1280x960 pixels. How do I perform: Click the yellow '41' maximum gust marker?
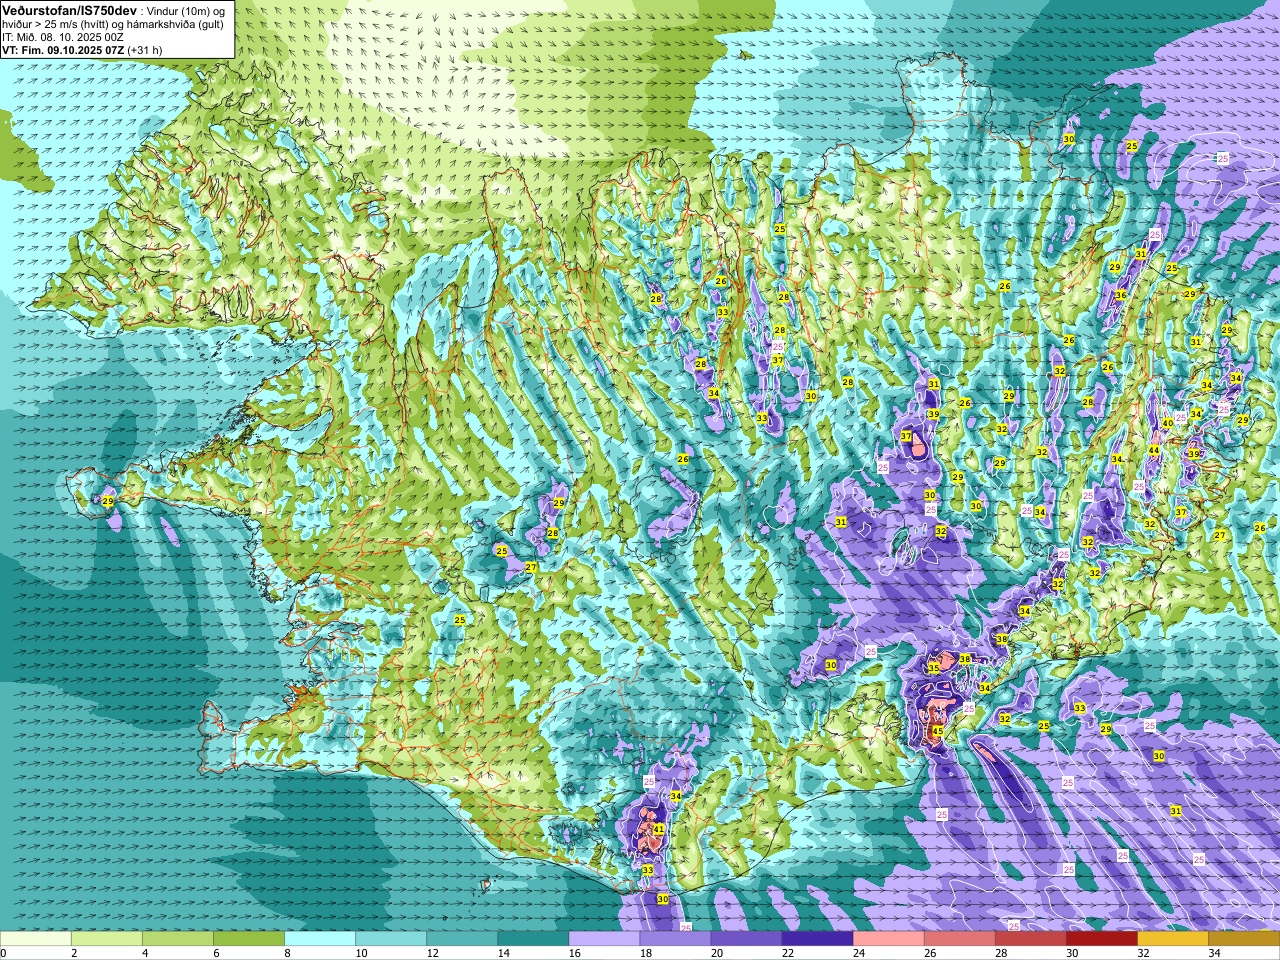point(658,829)
